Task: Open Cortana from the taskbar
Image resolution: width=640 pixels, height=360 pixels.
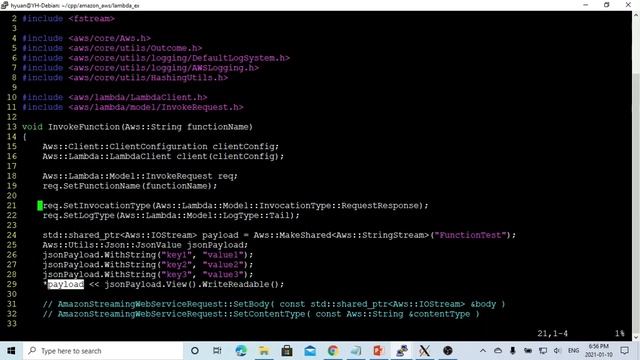Action: [195, 351]
